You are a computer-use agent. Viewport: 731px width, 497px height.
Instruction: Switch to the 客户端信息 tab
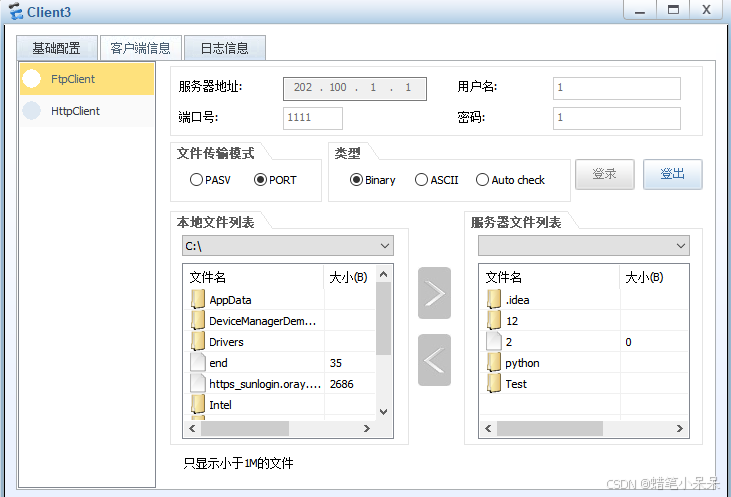140,48
